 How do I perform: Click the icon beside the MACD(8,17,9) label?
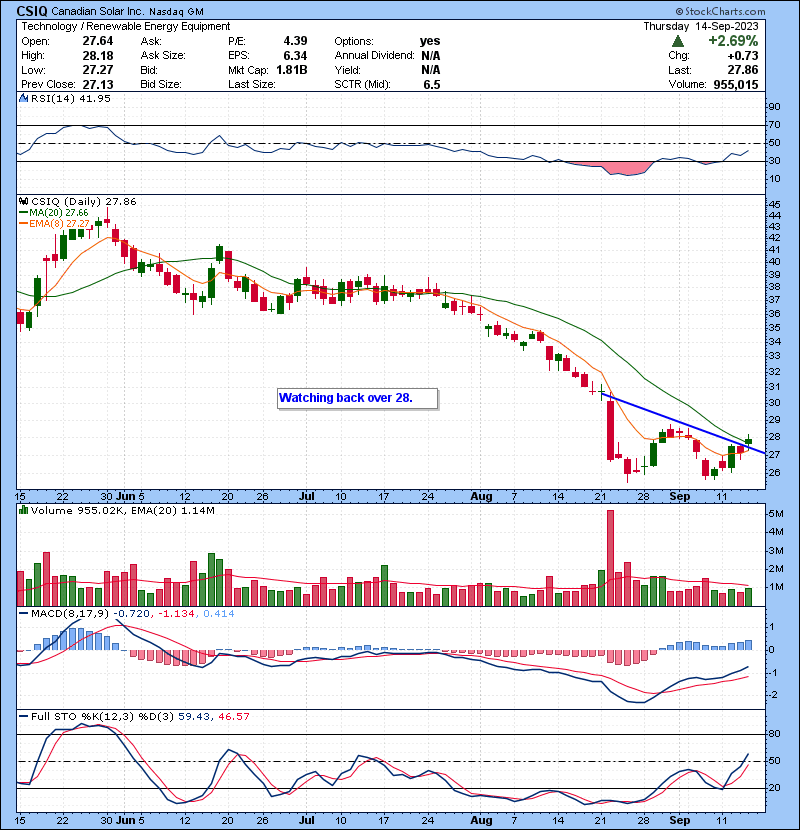pos(23,612)
